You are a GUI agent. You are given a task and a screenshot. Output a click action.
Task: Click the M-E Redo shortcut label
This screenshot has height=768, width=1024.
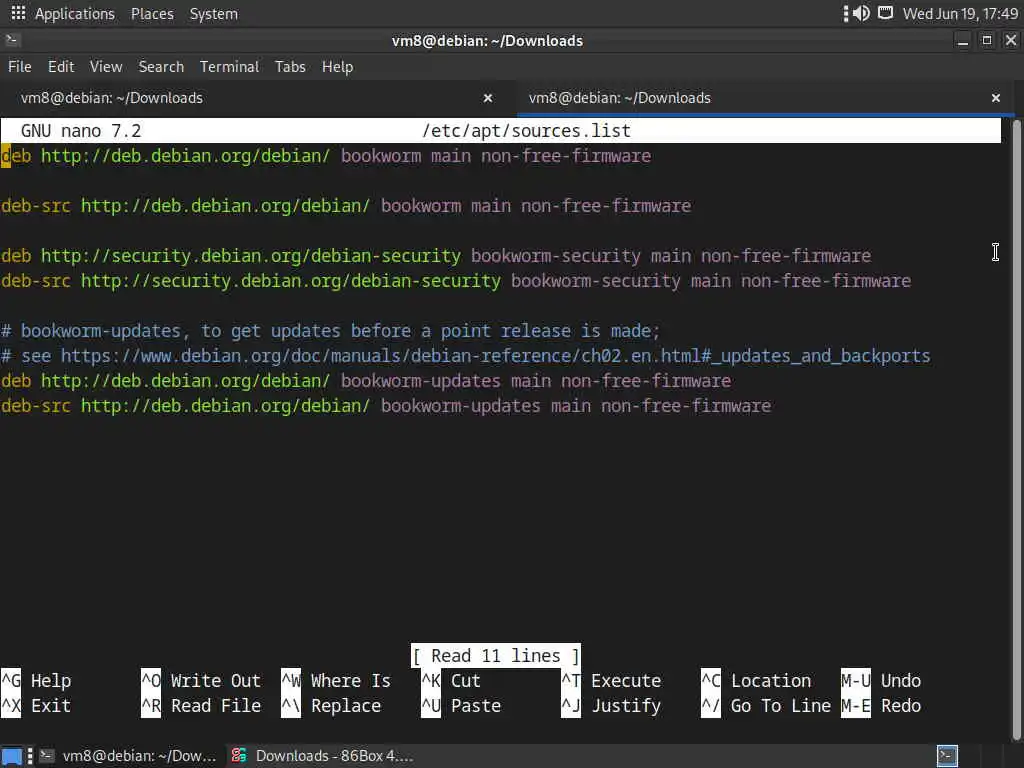(x=881, y=706)
